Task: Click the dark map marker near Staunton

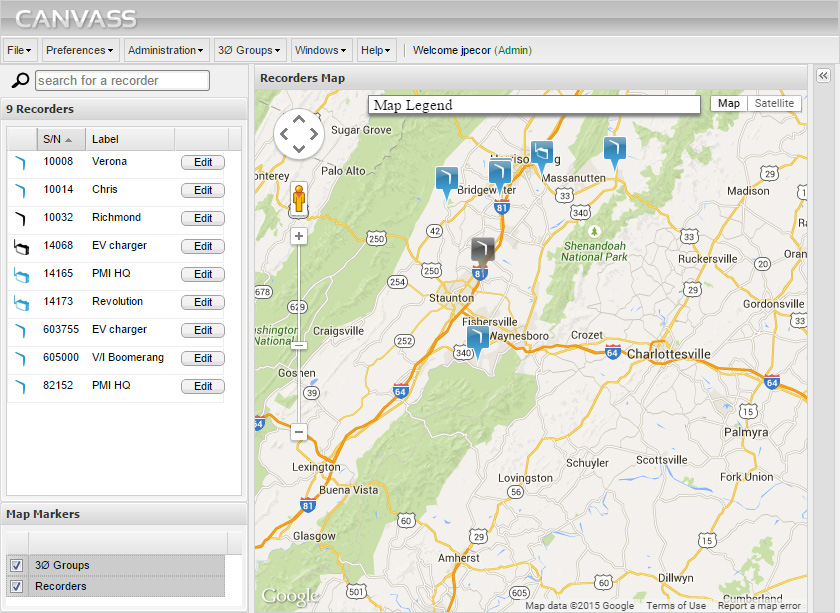Action: tap(481, 248)
